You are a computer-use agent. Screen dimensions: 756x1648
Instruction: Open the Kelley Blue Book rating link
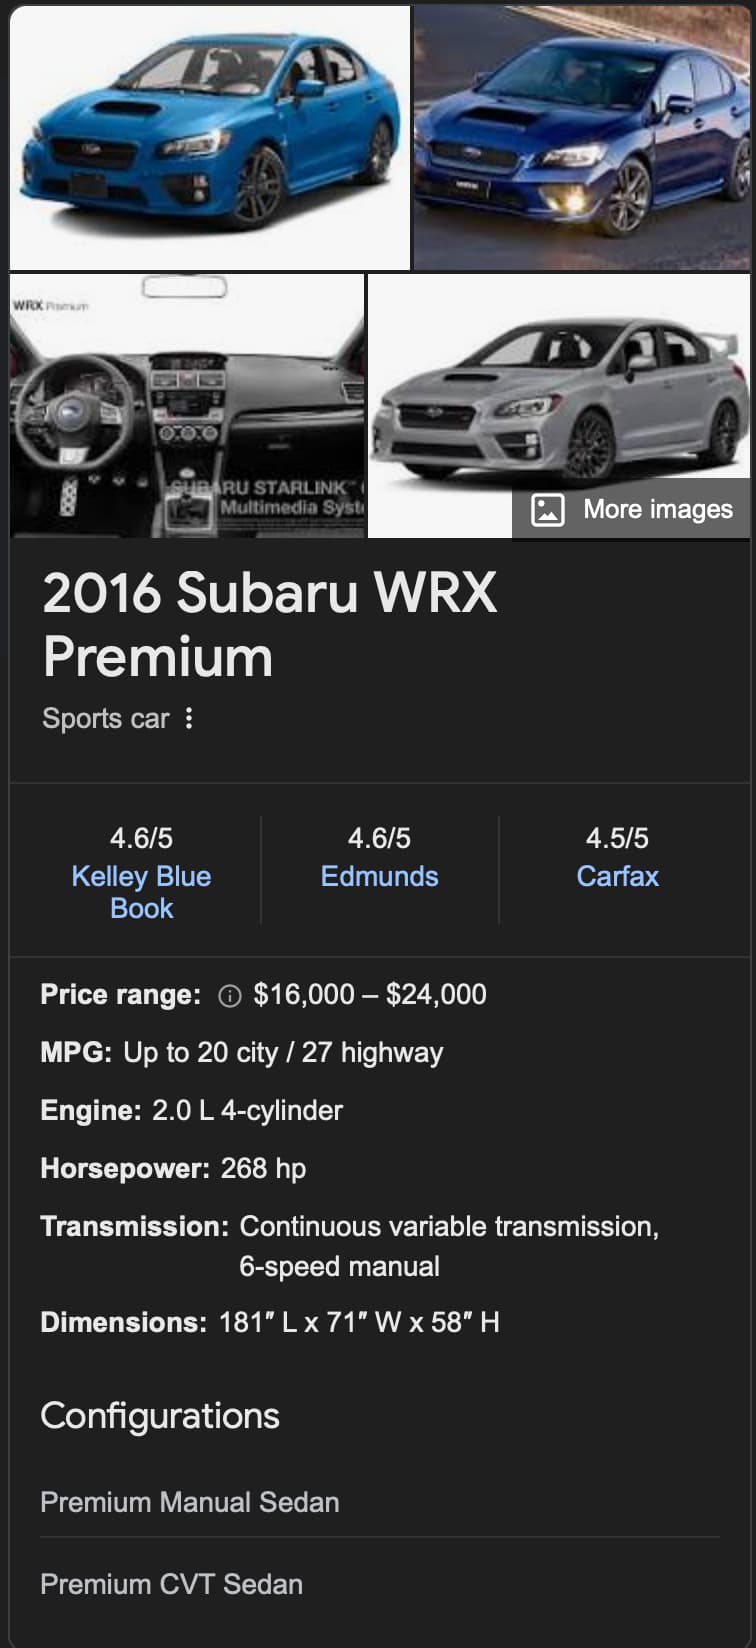pos(141,892)
